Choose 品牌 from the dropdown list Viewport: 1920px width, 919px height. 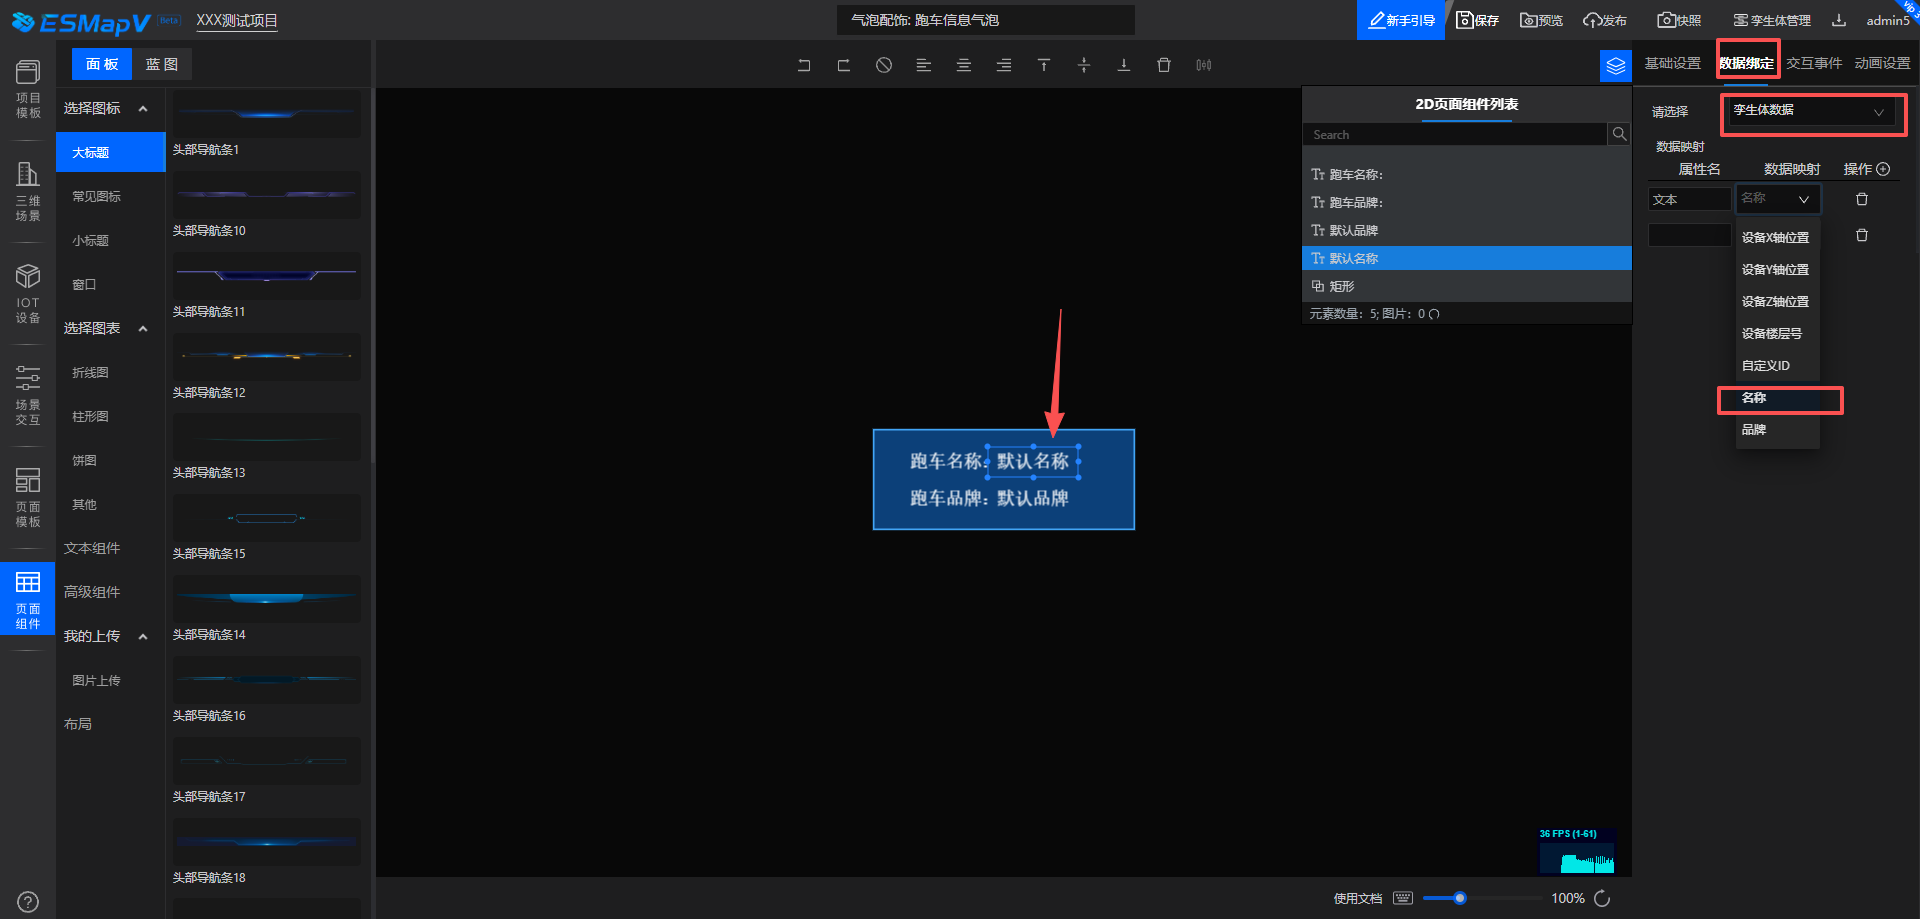pos(1778,430)
